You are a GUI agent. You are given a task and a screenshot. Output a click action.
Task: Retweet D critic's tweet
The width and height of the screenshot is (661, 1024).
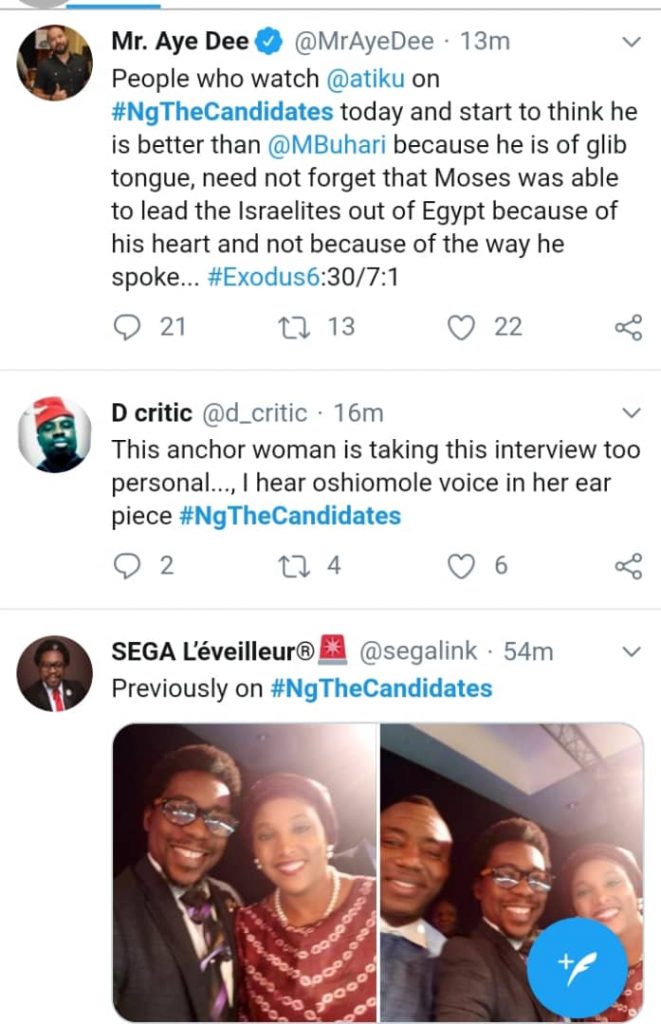pos(290,566)
